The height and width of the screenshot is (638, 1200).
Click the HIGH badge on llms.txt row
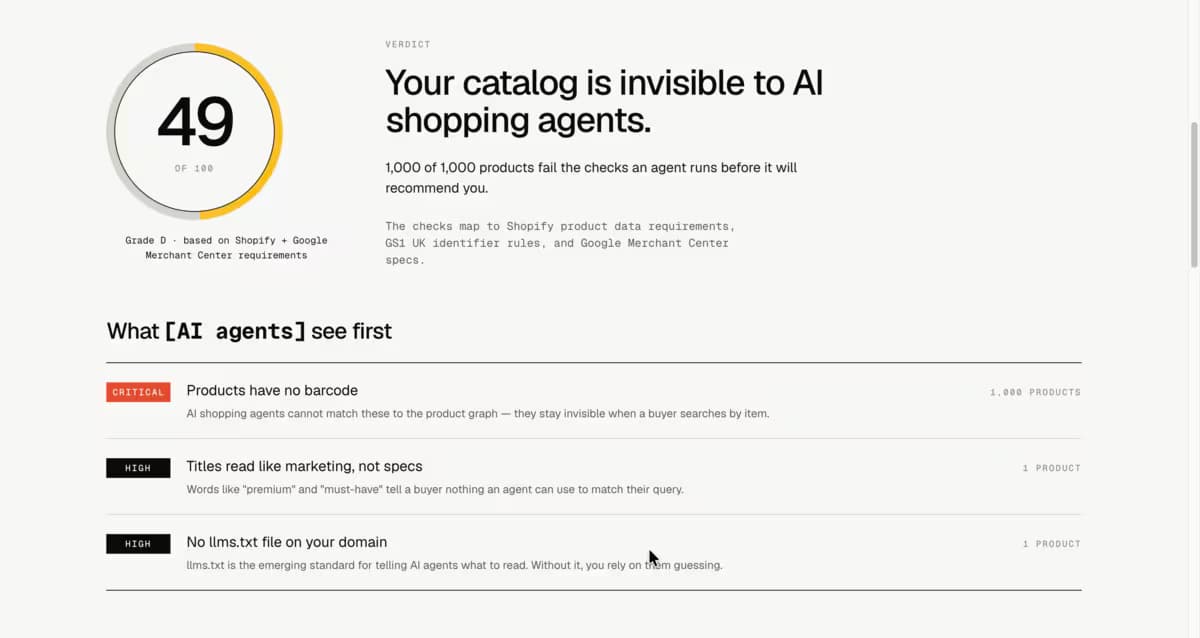(x=137, y=543)
